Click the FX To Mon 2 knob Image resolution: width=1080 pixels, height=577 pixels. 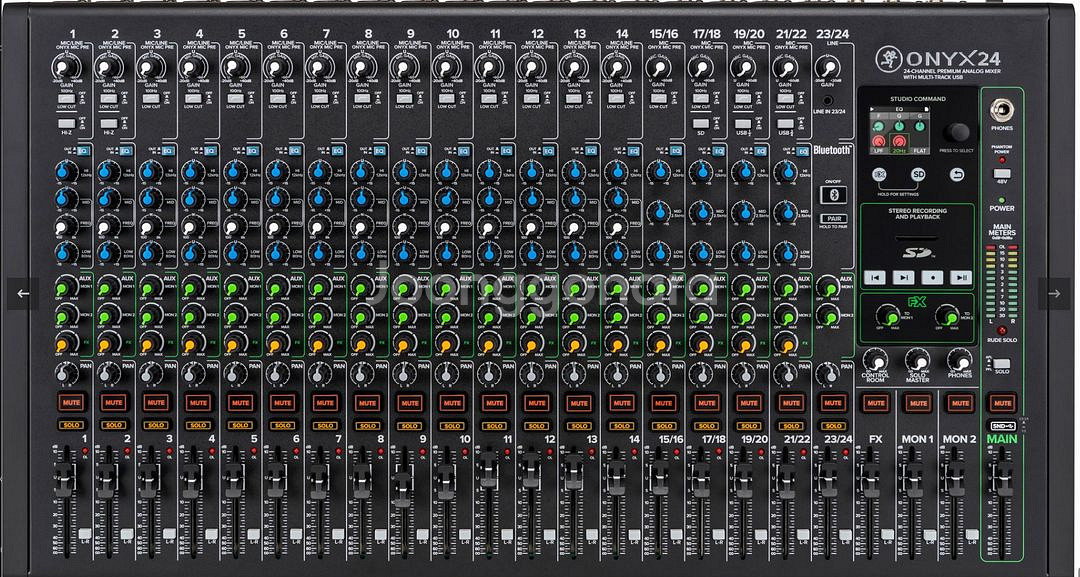click(948, 316)
